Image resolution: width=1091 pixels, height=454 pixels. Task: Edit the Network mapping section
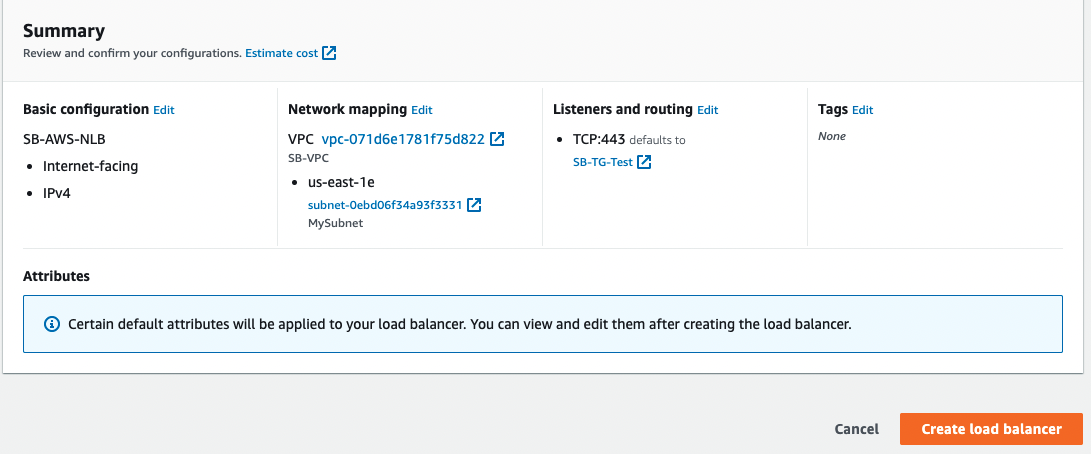pos(422,110)
